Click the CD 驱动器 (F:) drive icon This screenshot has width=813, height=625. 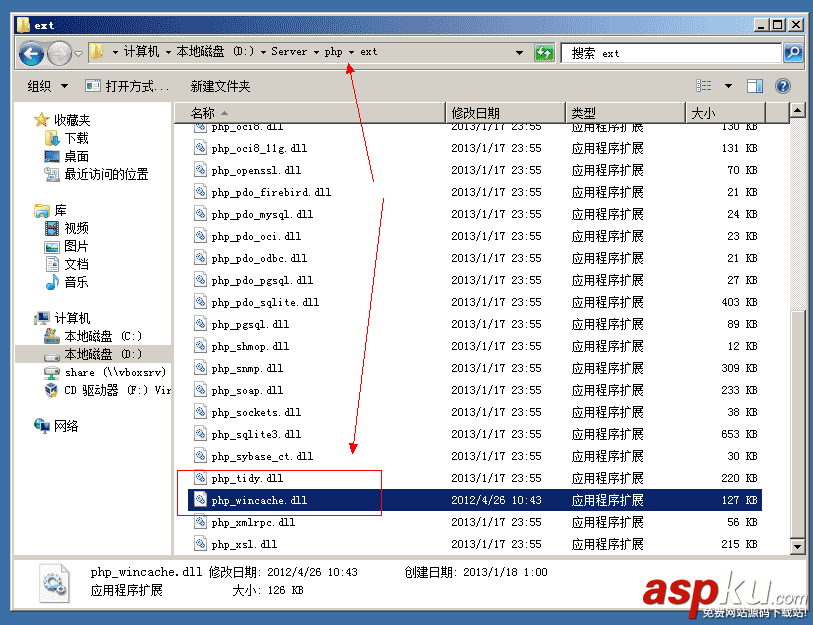[x=52, y=389]
